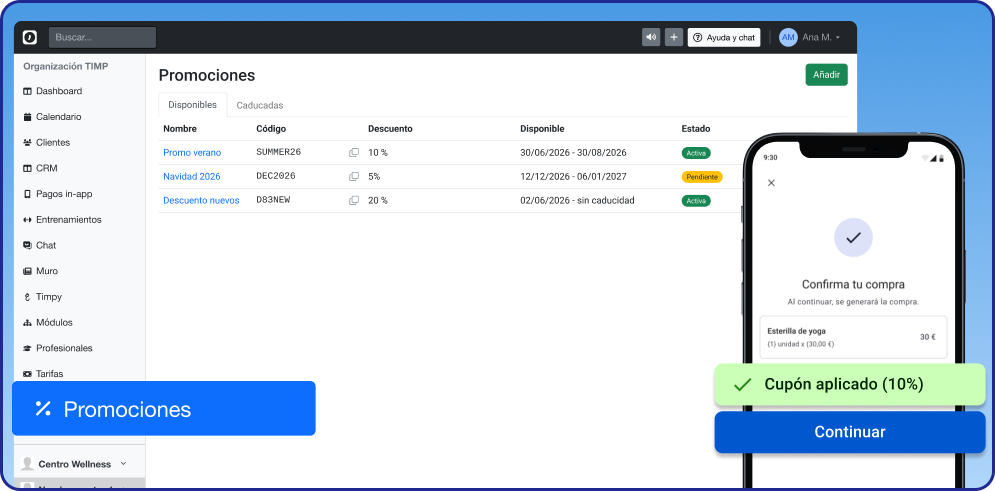Click the Estado column header
The width and height of the screenshot is (995, 491).
coord(695,129)
